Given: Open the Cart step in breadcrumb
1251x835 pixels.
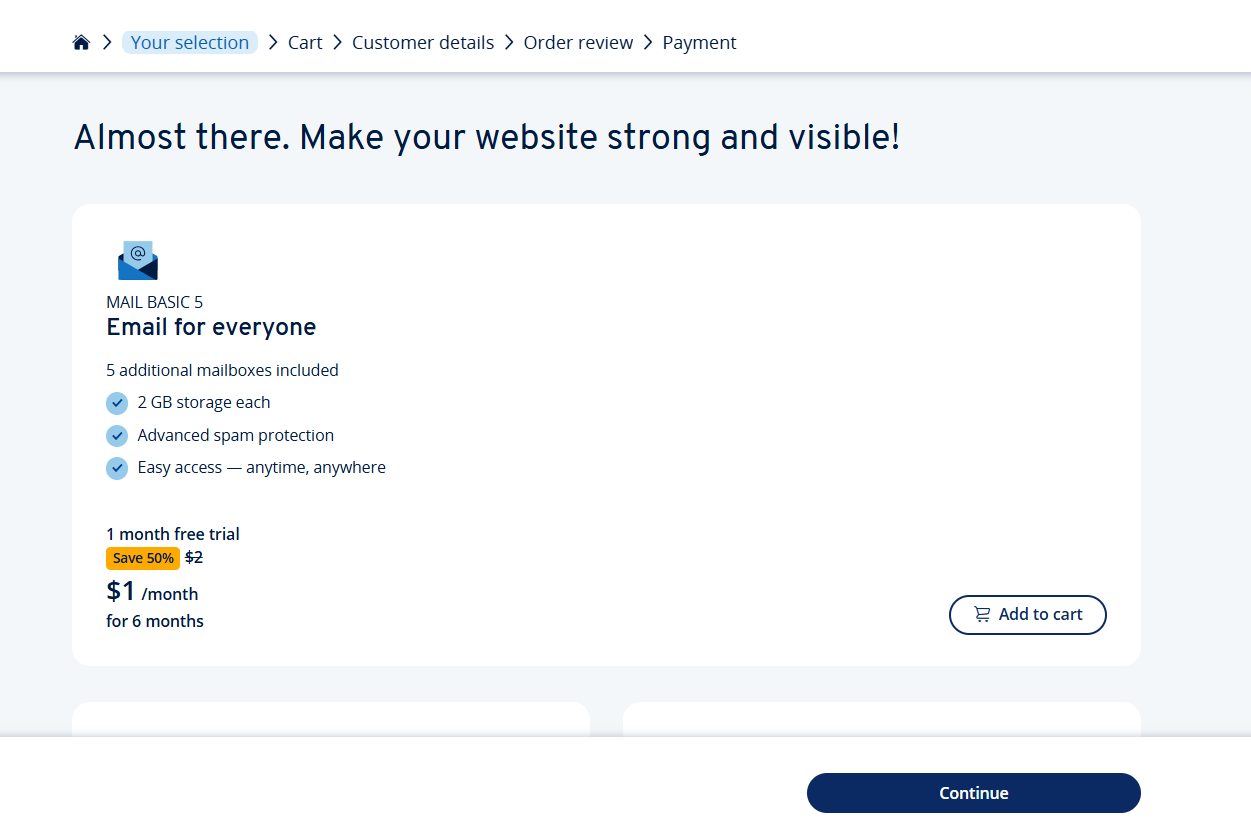Looking at the screenshot, I should click(305, 42).
